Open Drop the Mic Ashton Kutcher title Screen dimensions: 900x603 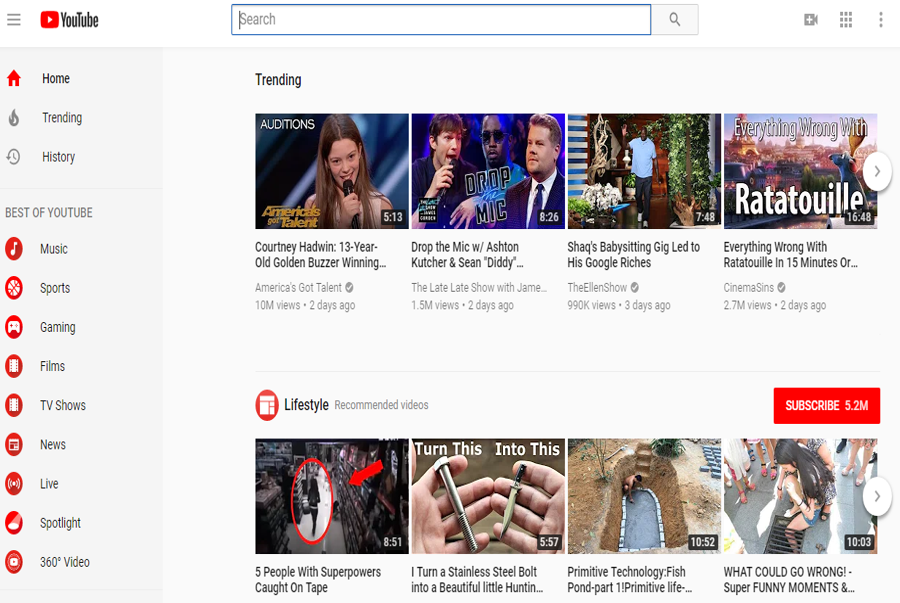467,255
